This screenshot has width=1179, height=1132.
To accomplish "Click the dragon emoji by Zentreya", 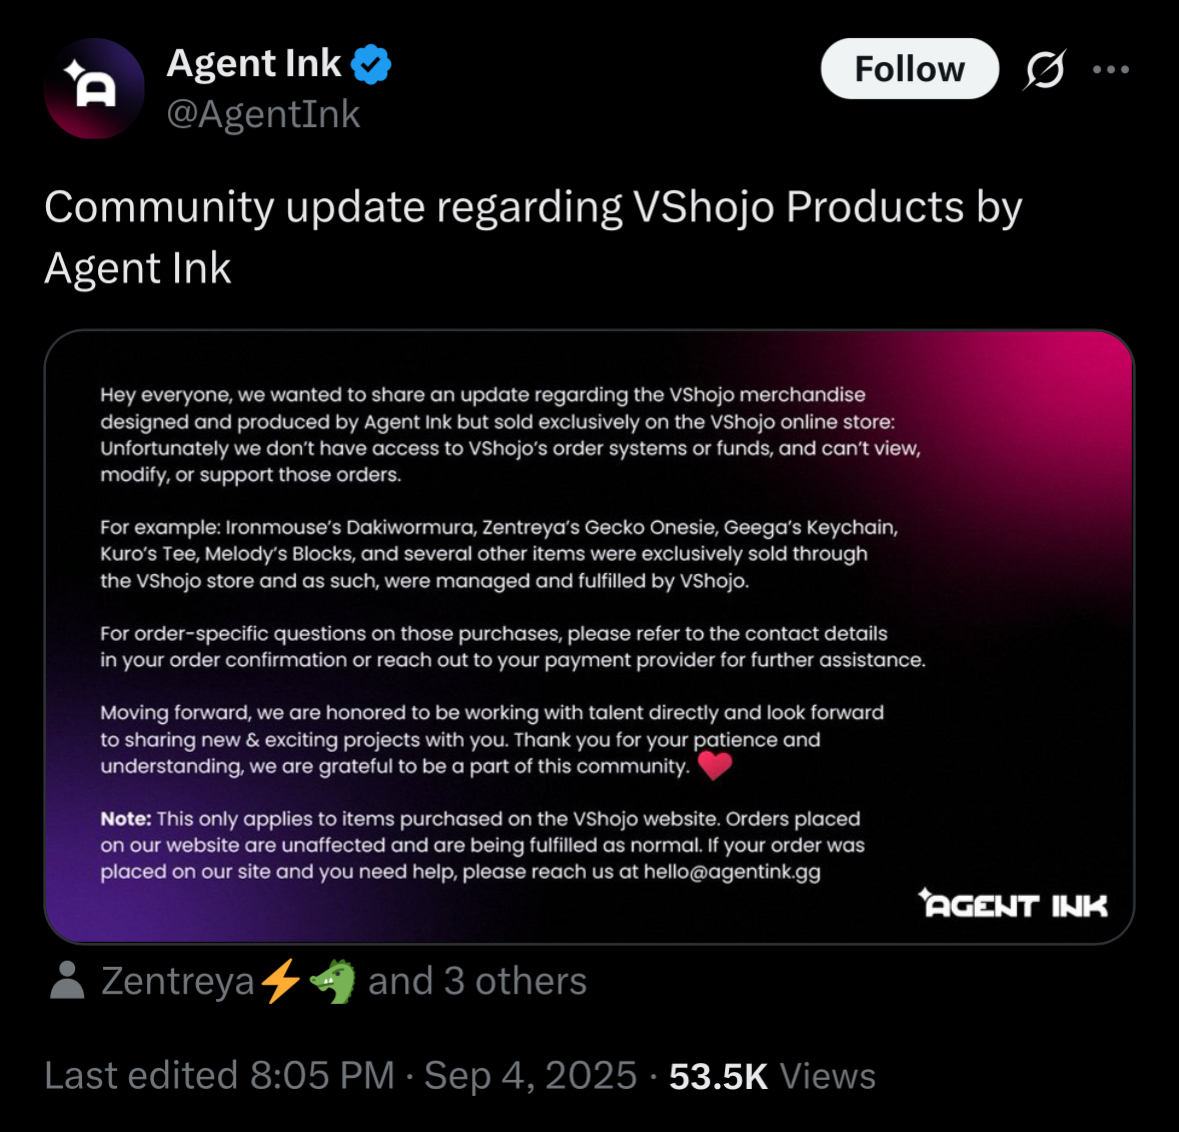I will coord(332,981).
